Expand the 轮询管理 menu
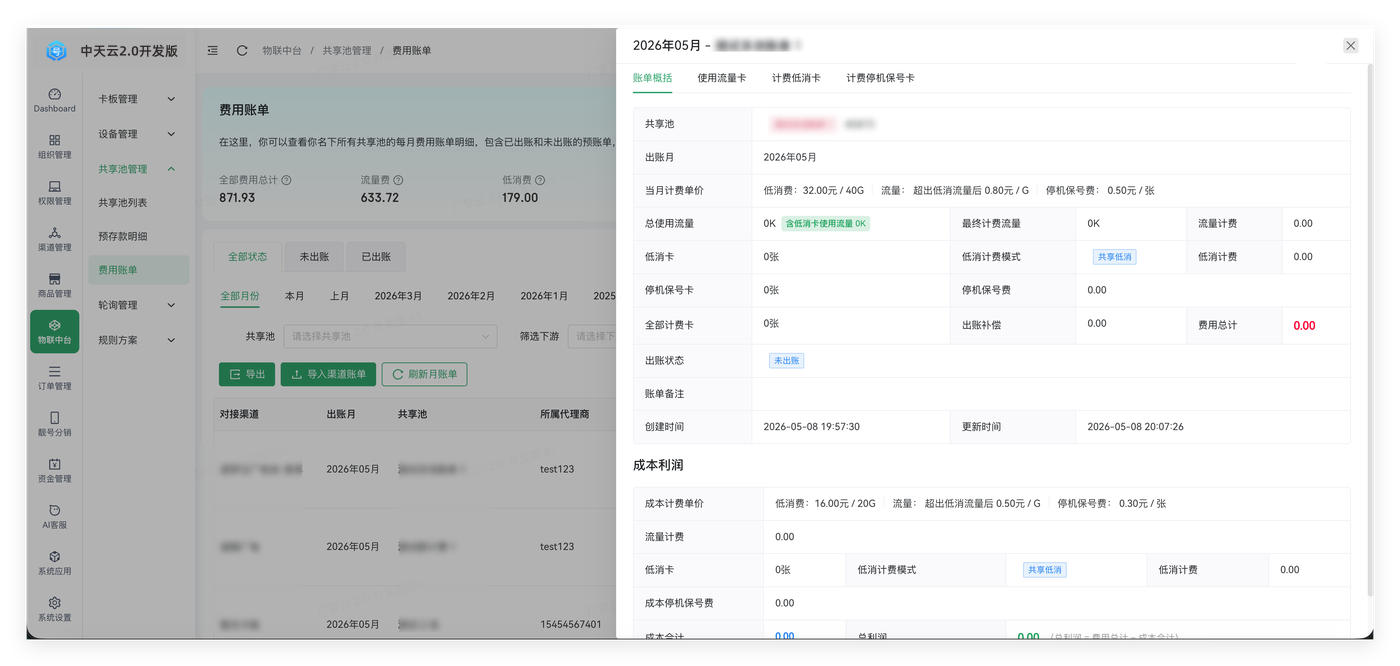This screenshot has height=666, width=1400. click(137, 305)
